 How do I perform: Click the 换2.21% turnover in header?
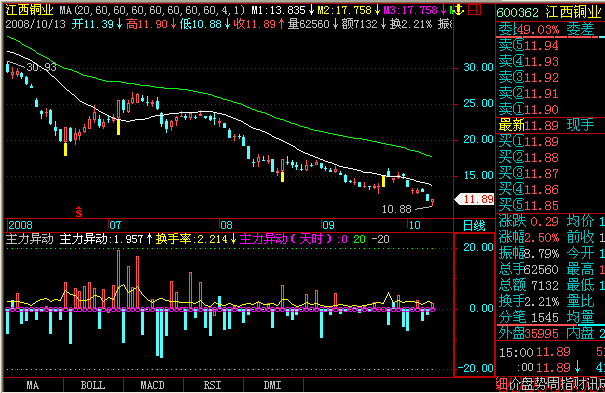[411, 24]
